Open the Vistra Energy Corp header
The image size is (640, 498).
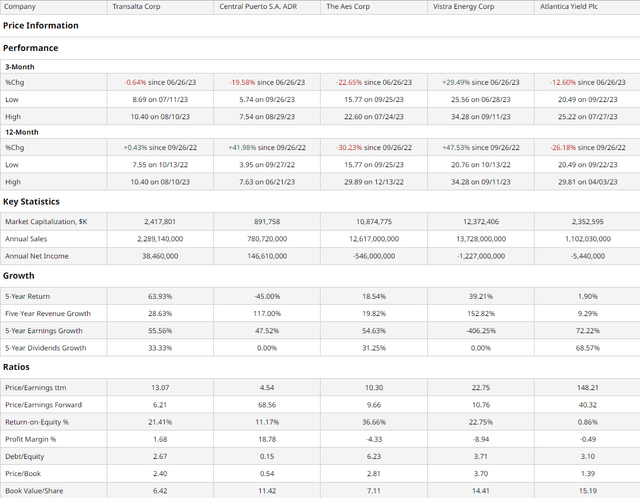463,7
